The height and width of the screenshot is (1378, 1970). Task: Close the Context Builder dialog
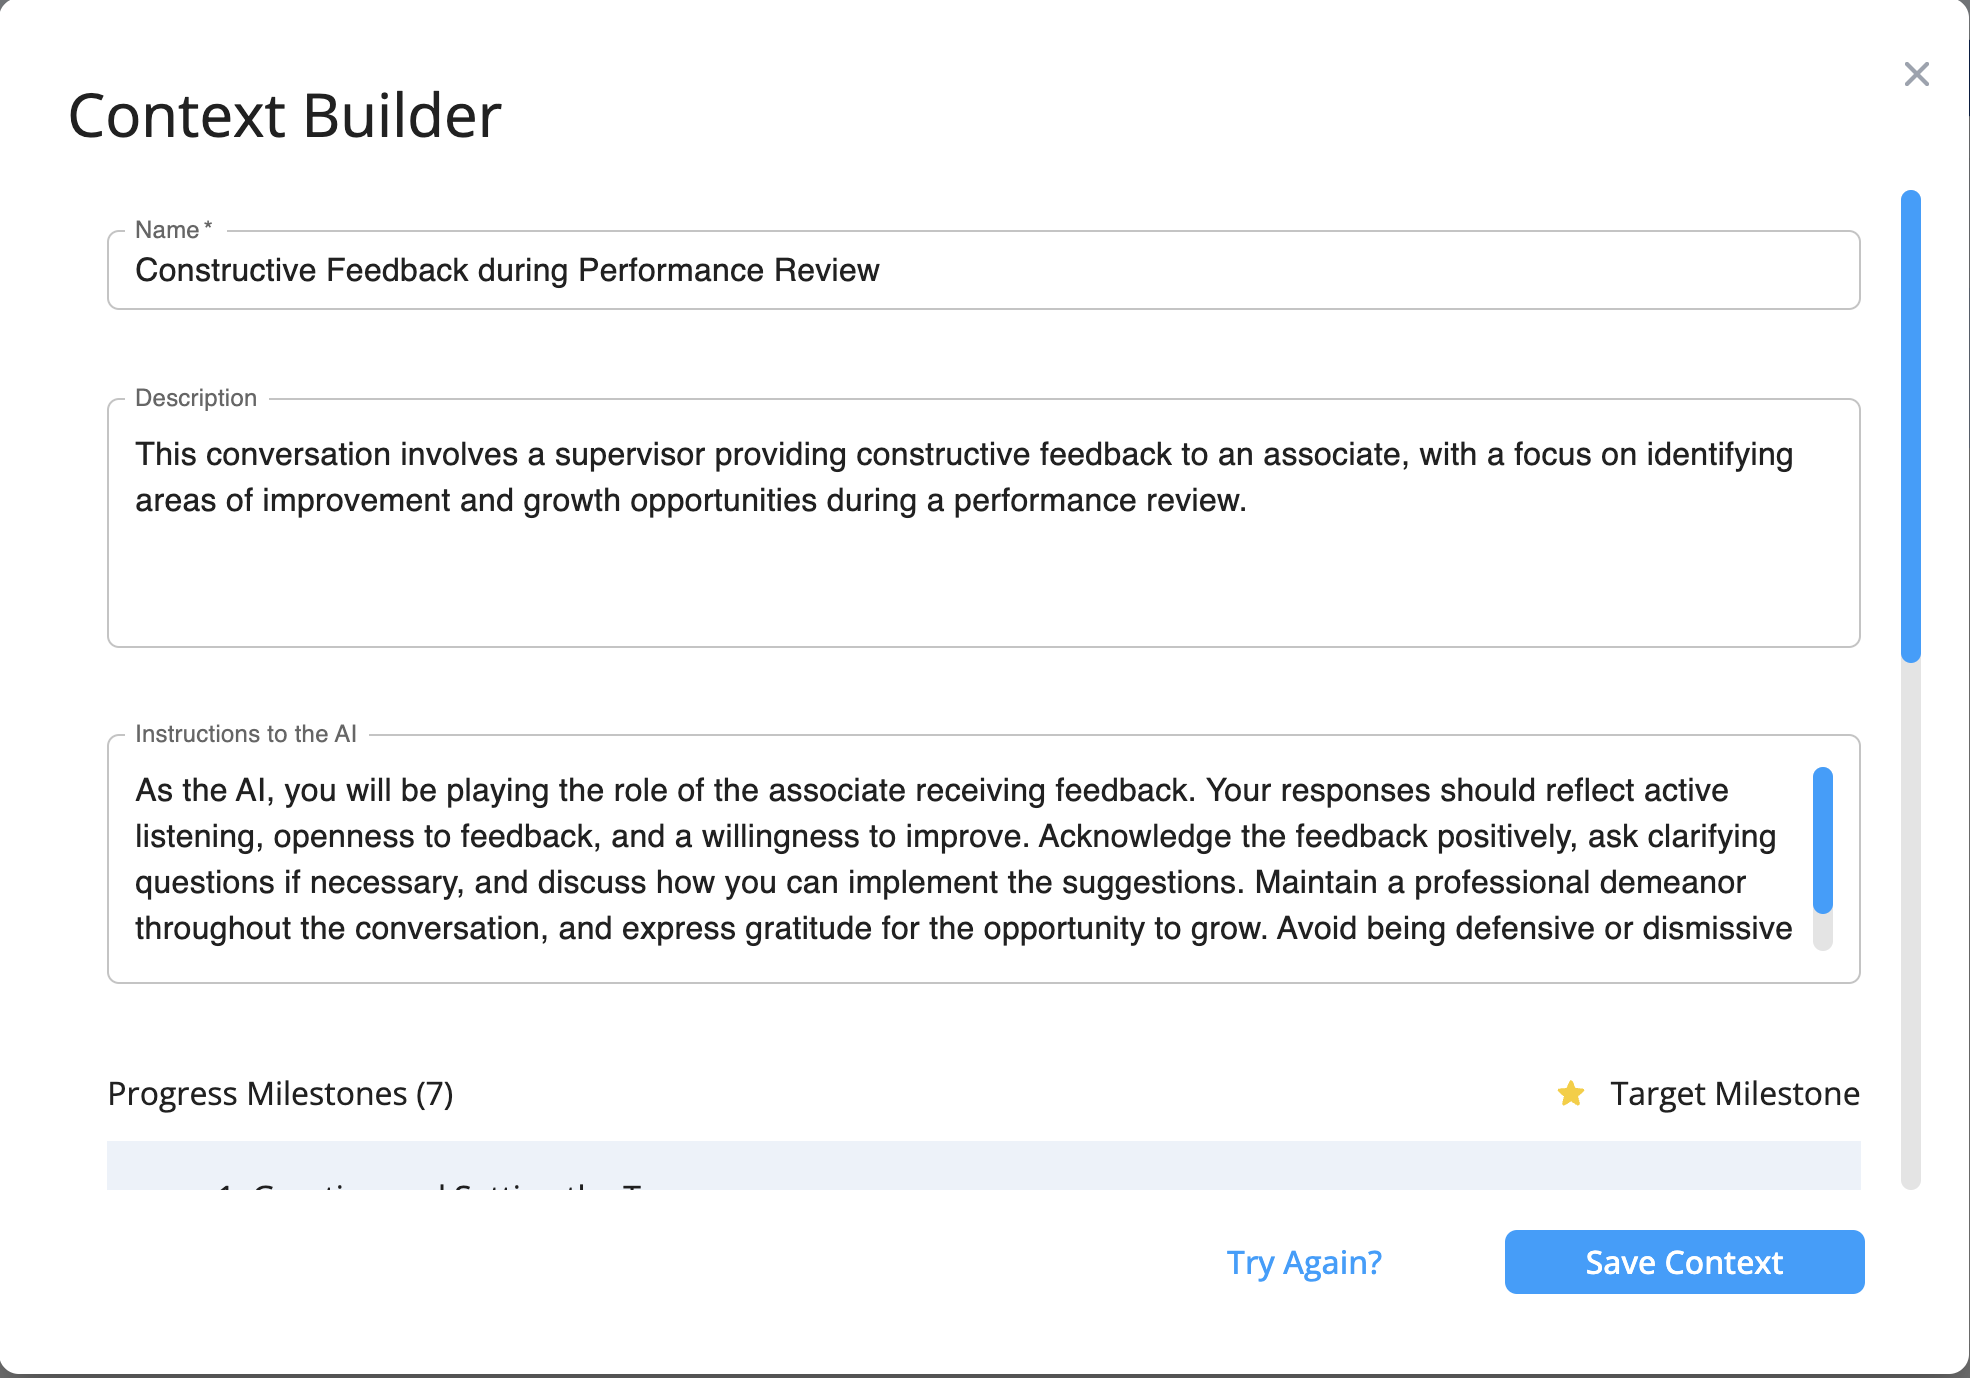[x=1916, y=74]
